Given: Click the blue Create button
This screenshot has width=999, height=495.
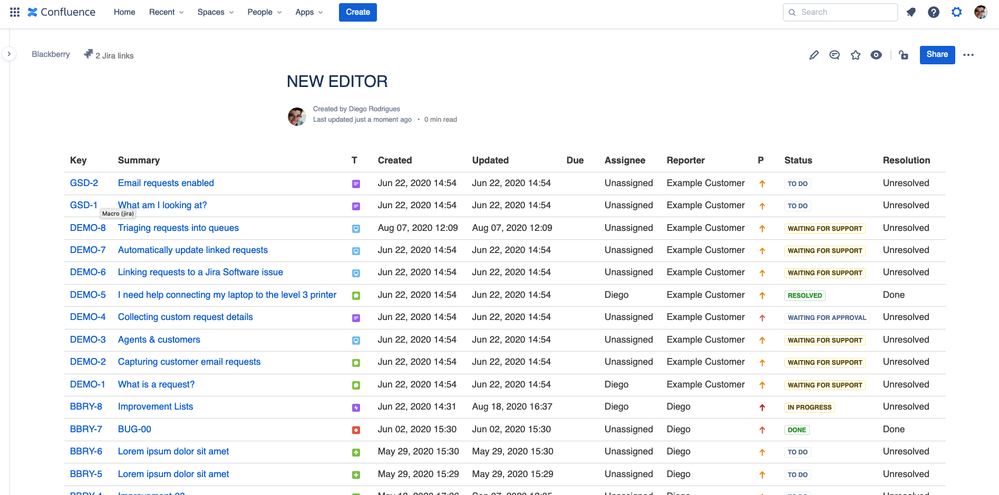Looking at the screenshot, I should (x=358, y=12).
